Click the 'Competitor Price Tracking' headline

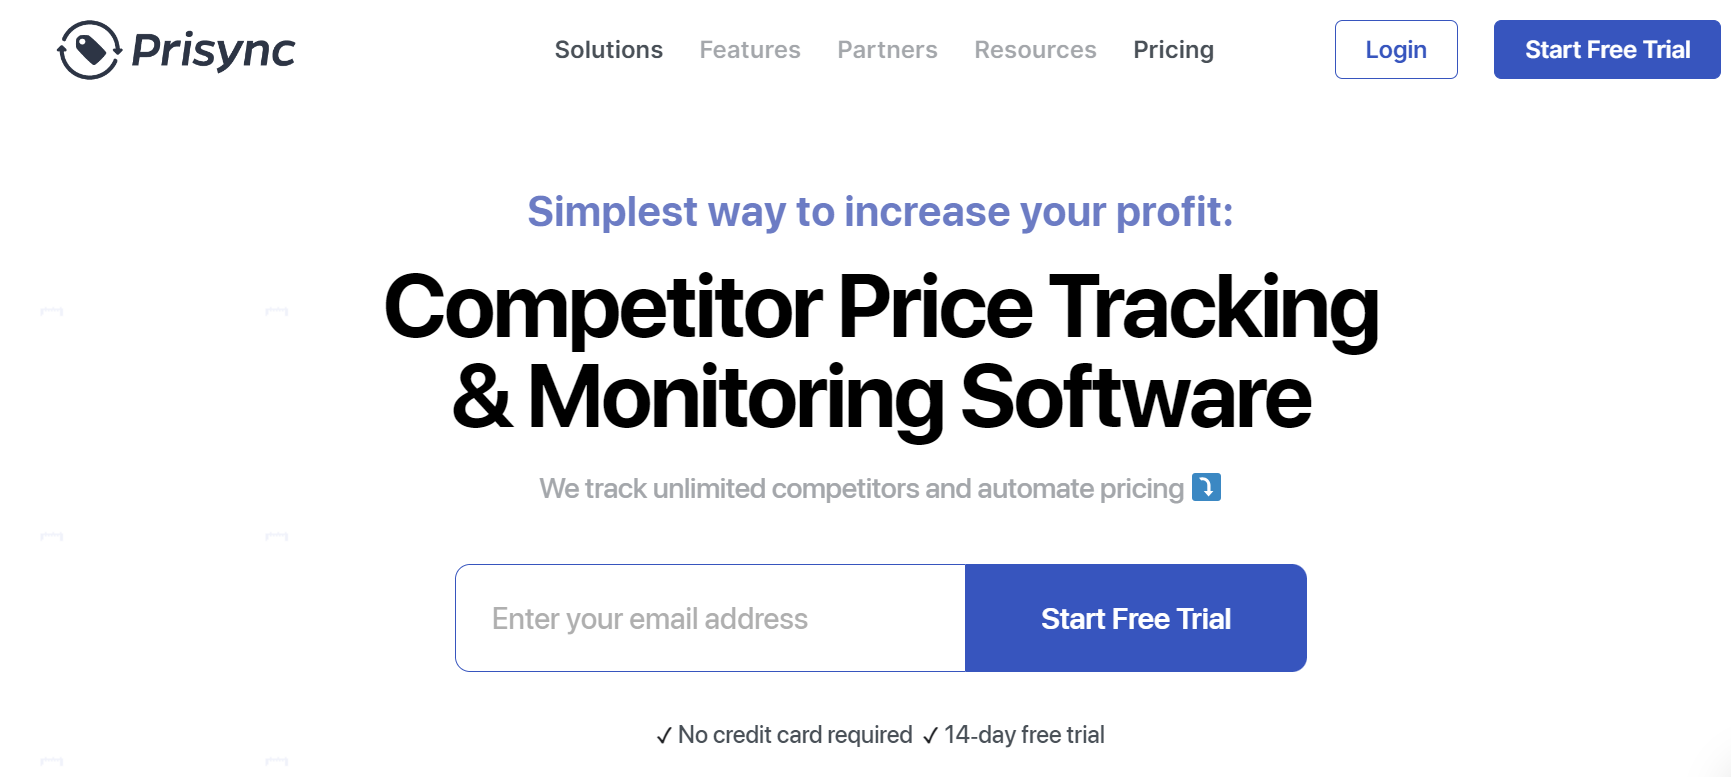[880, 310]
